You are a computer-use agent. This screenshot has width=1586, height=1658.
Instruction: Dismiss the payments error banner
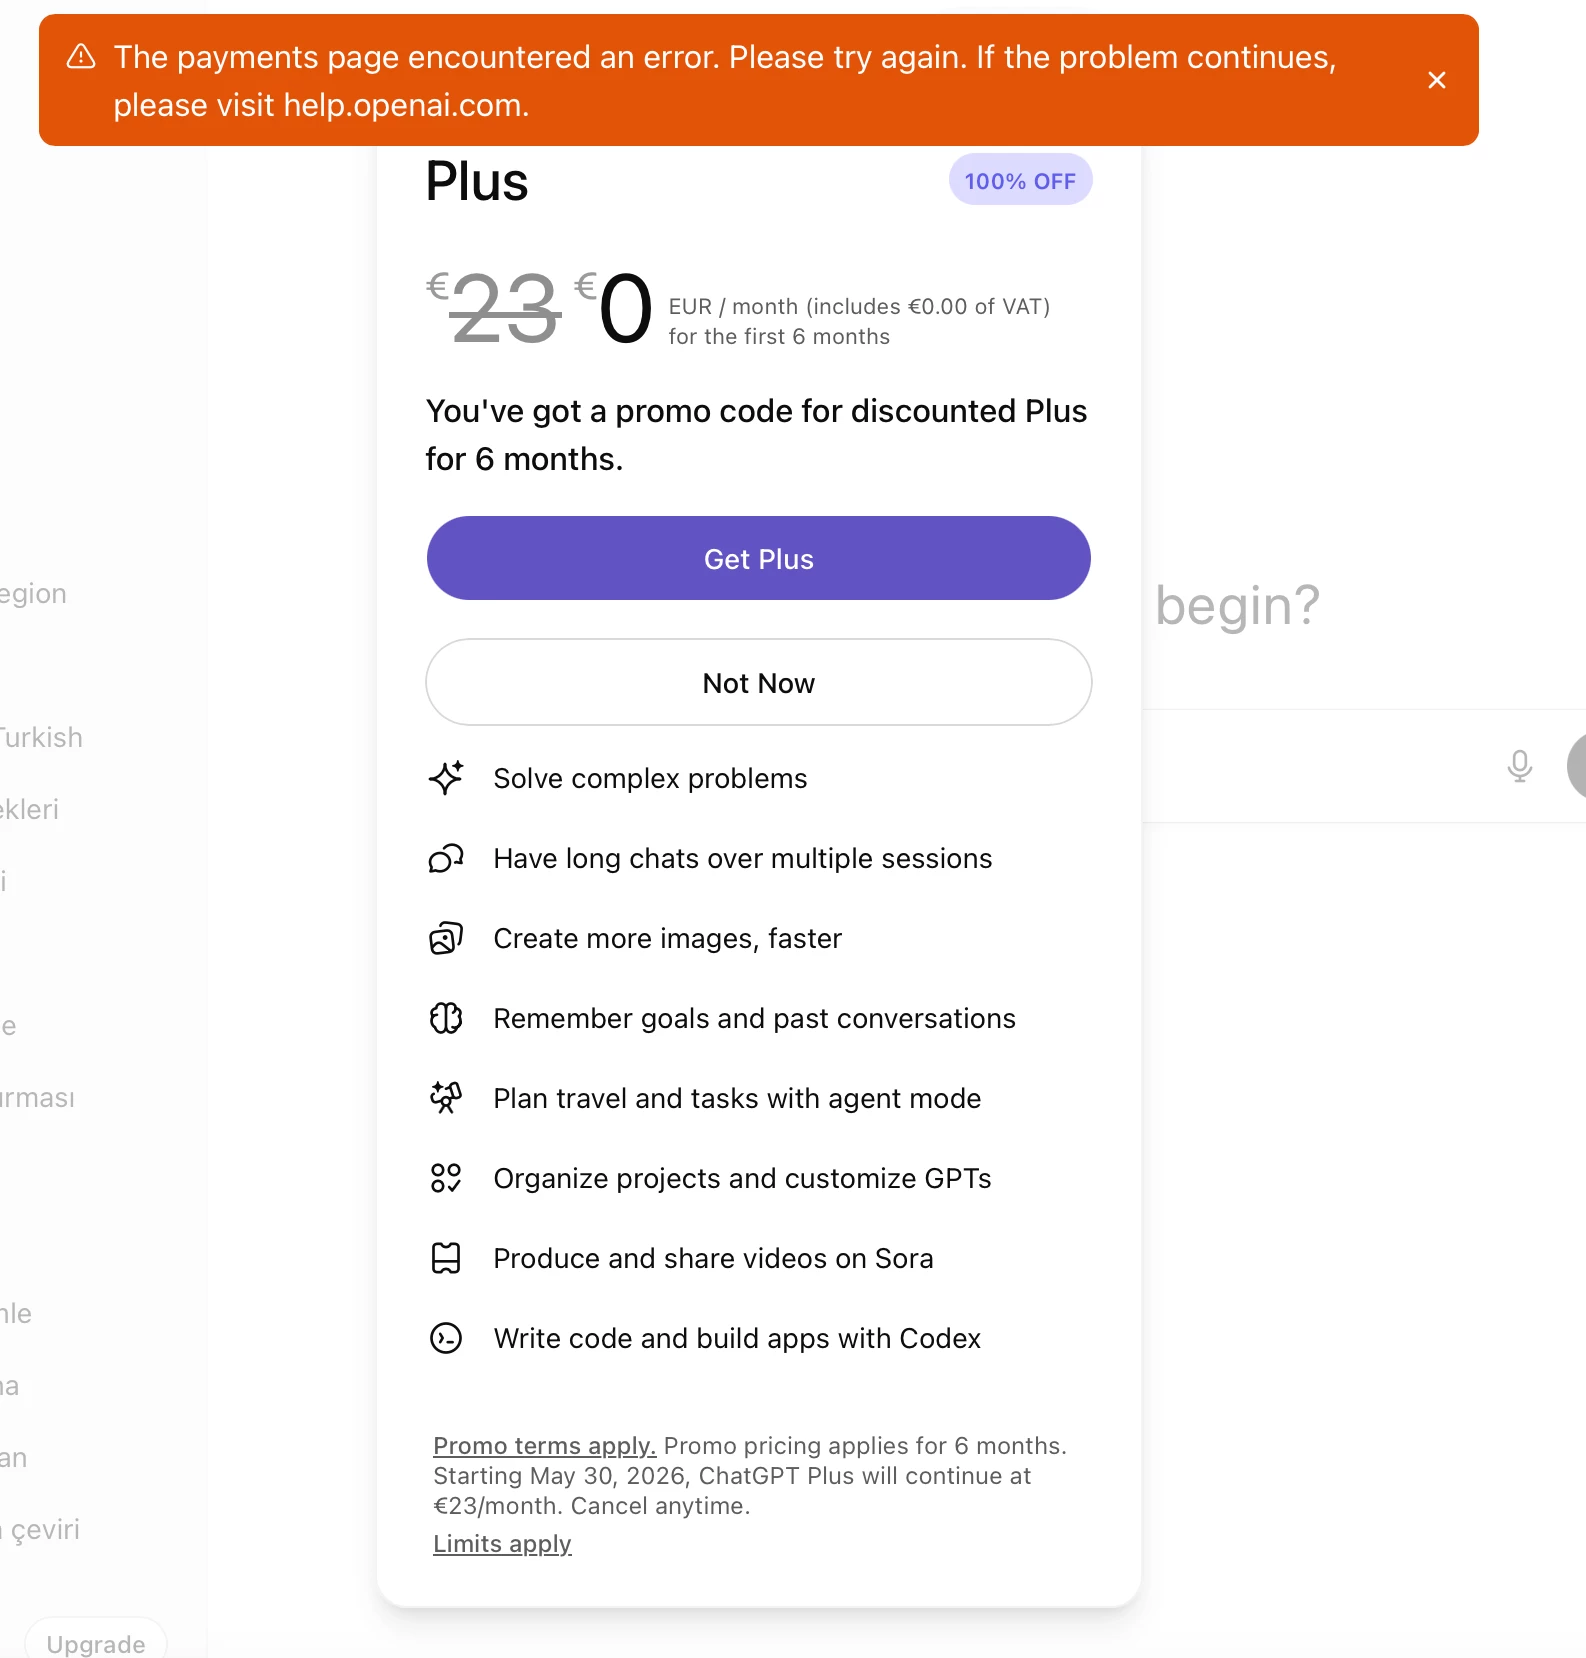1436,80
